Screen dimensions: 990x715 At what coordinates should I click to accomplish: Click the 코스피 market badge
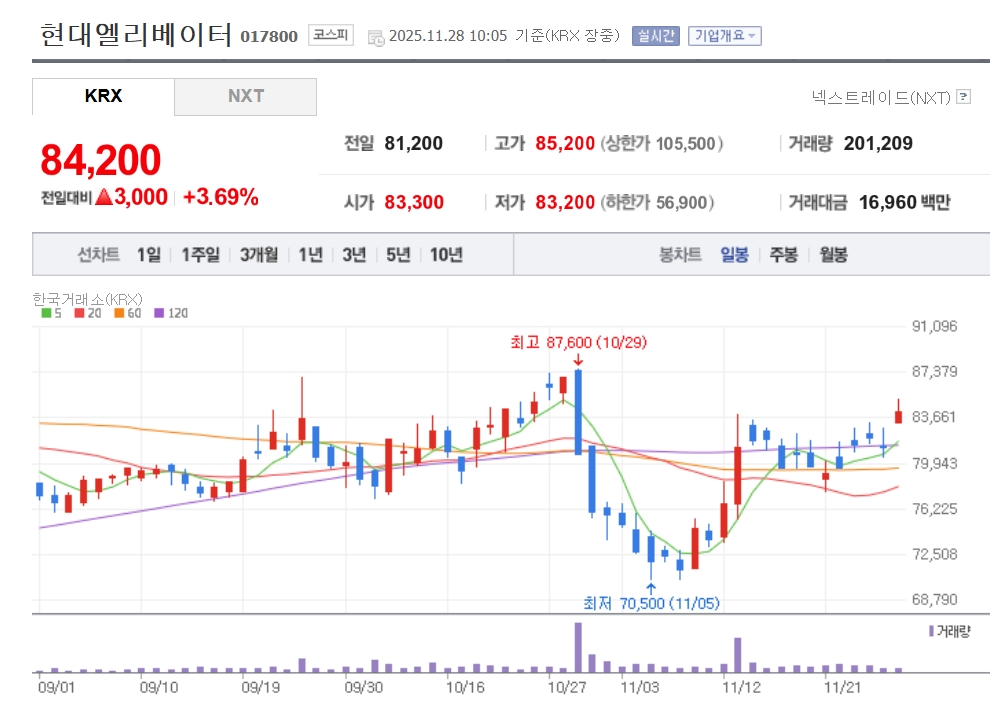click(331, 35)
